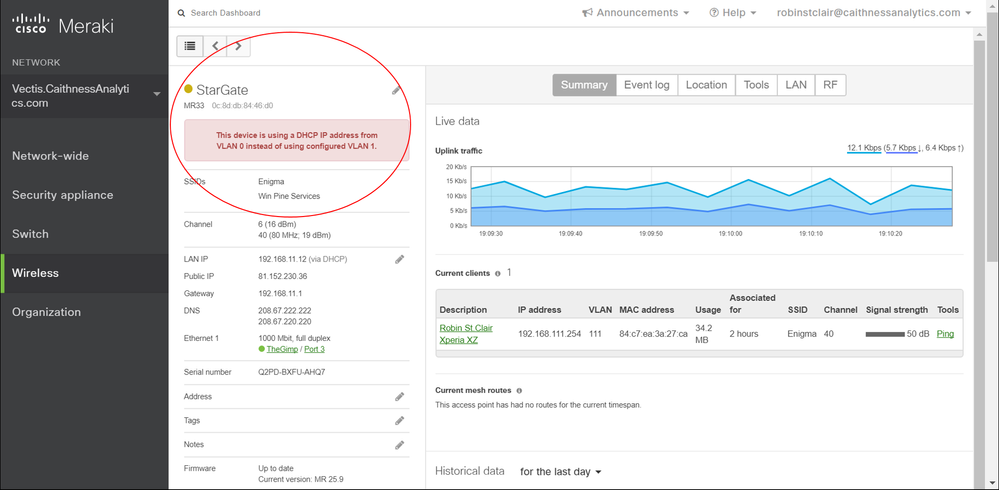Open Announcements dropdown menu
This screenshot has width=999, height=490.
(636, 13)
